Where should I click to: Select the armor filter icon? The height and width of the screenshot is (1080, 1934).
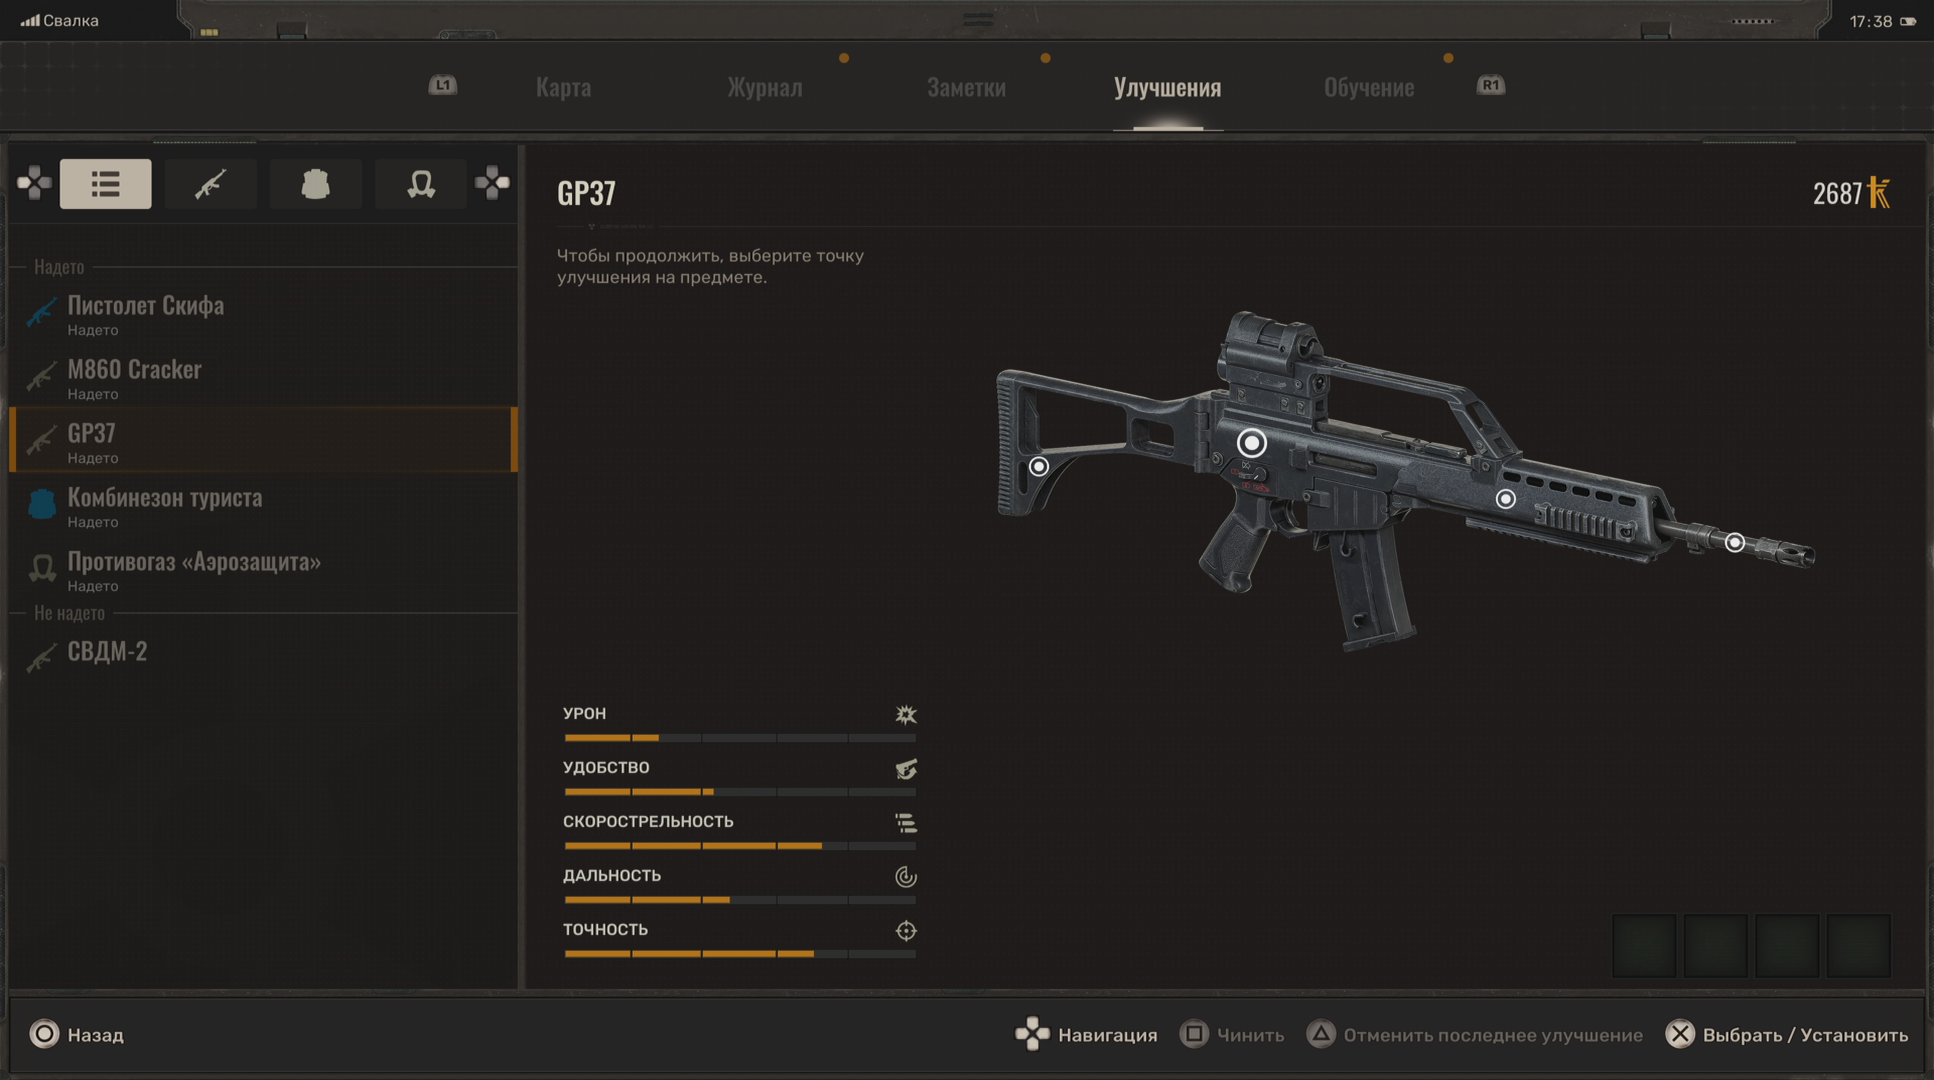click(x=315, y=184)
